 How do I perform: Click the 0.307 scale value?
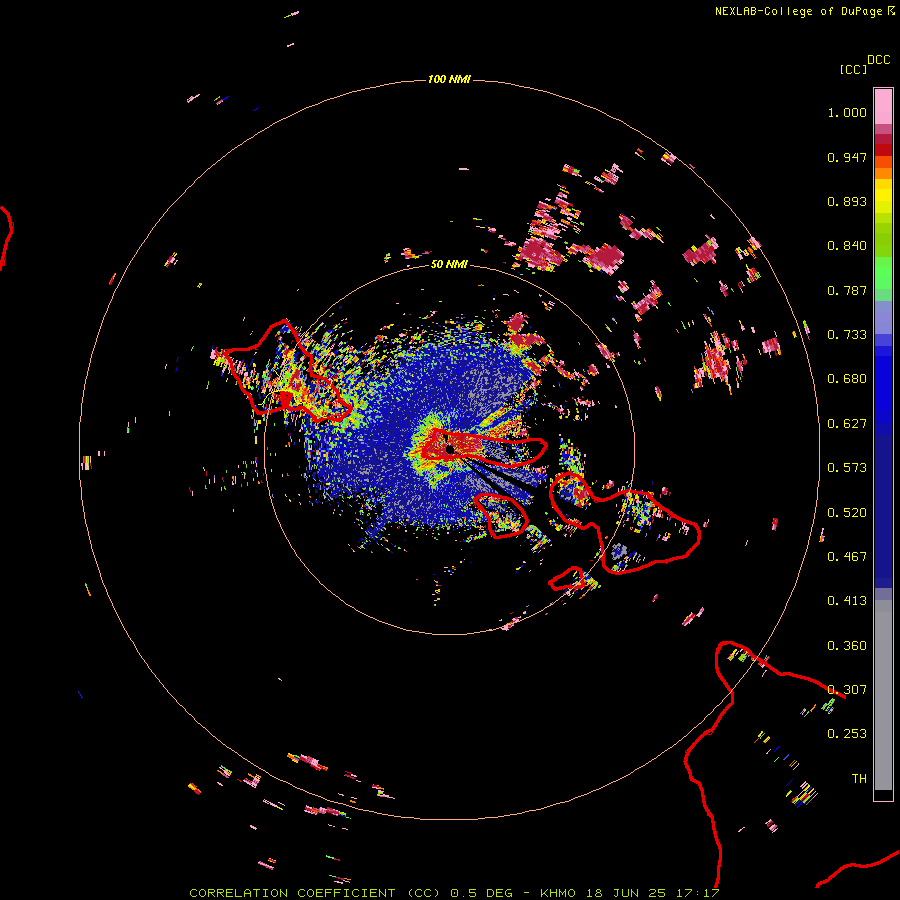(847, 690)
